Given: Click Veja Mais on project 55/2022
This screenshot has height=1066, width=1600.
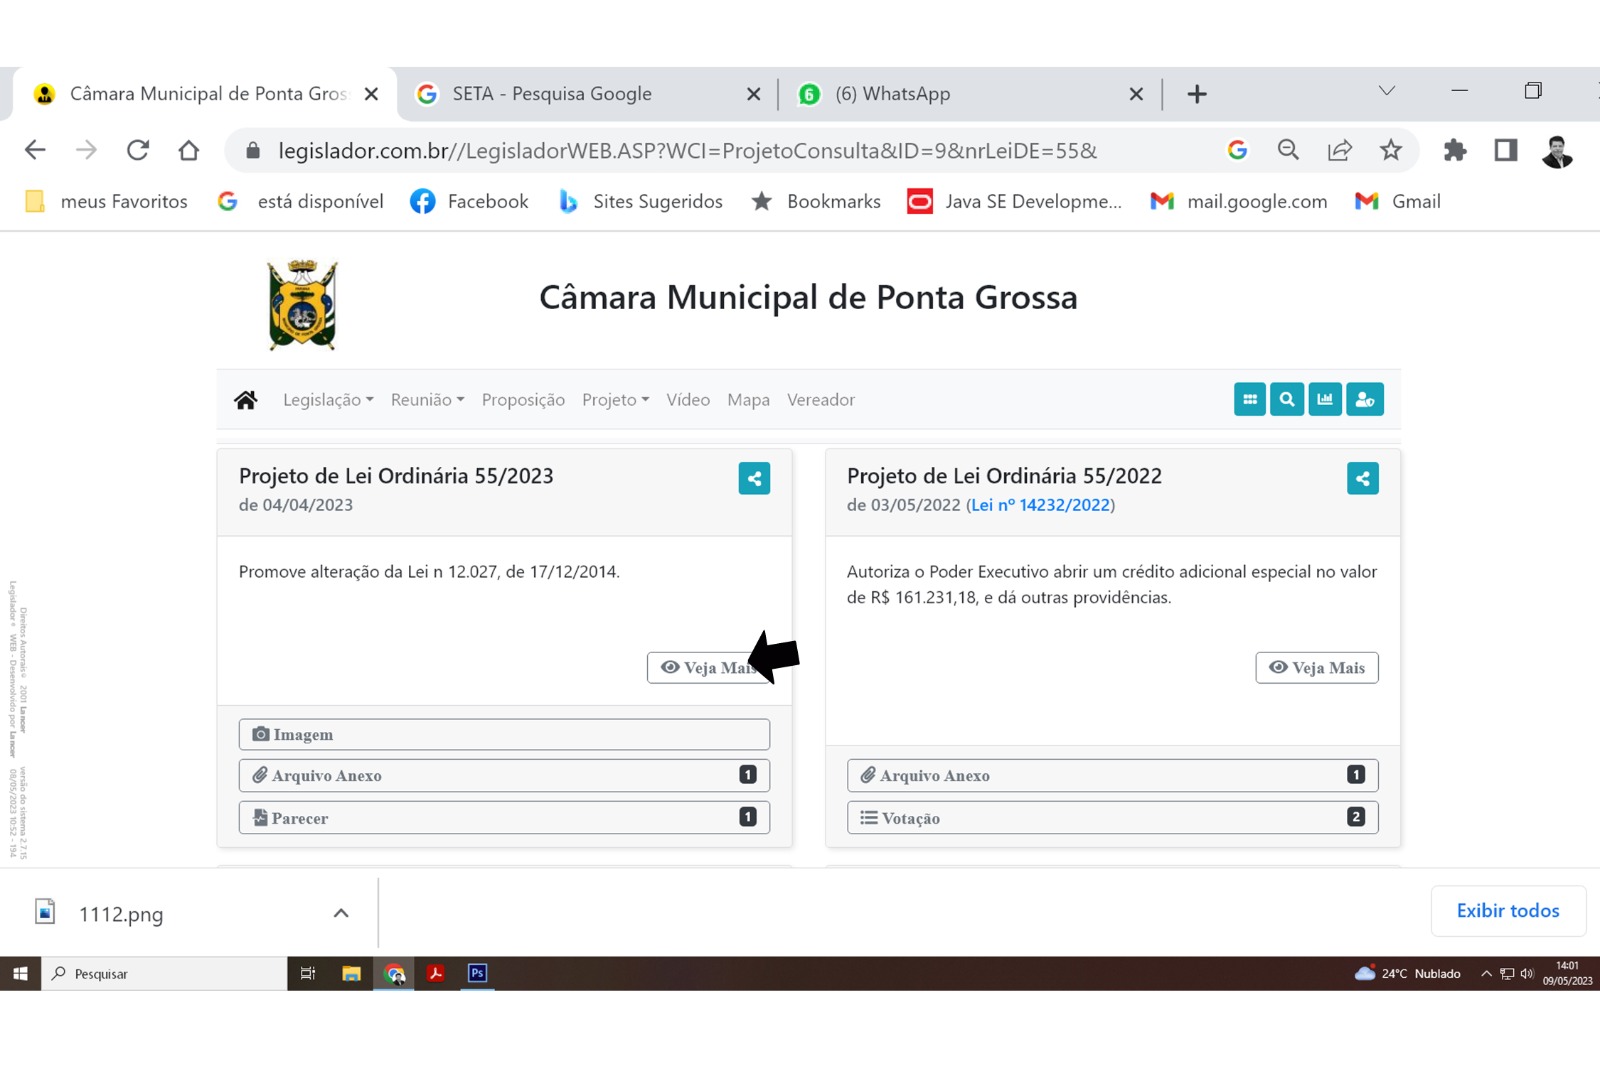Looking at the screenshot, I should pyautogui.click(x=1316, y=668).
